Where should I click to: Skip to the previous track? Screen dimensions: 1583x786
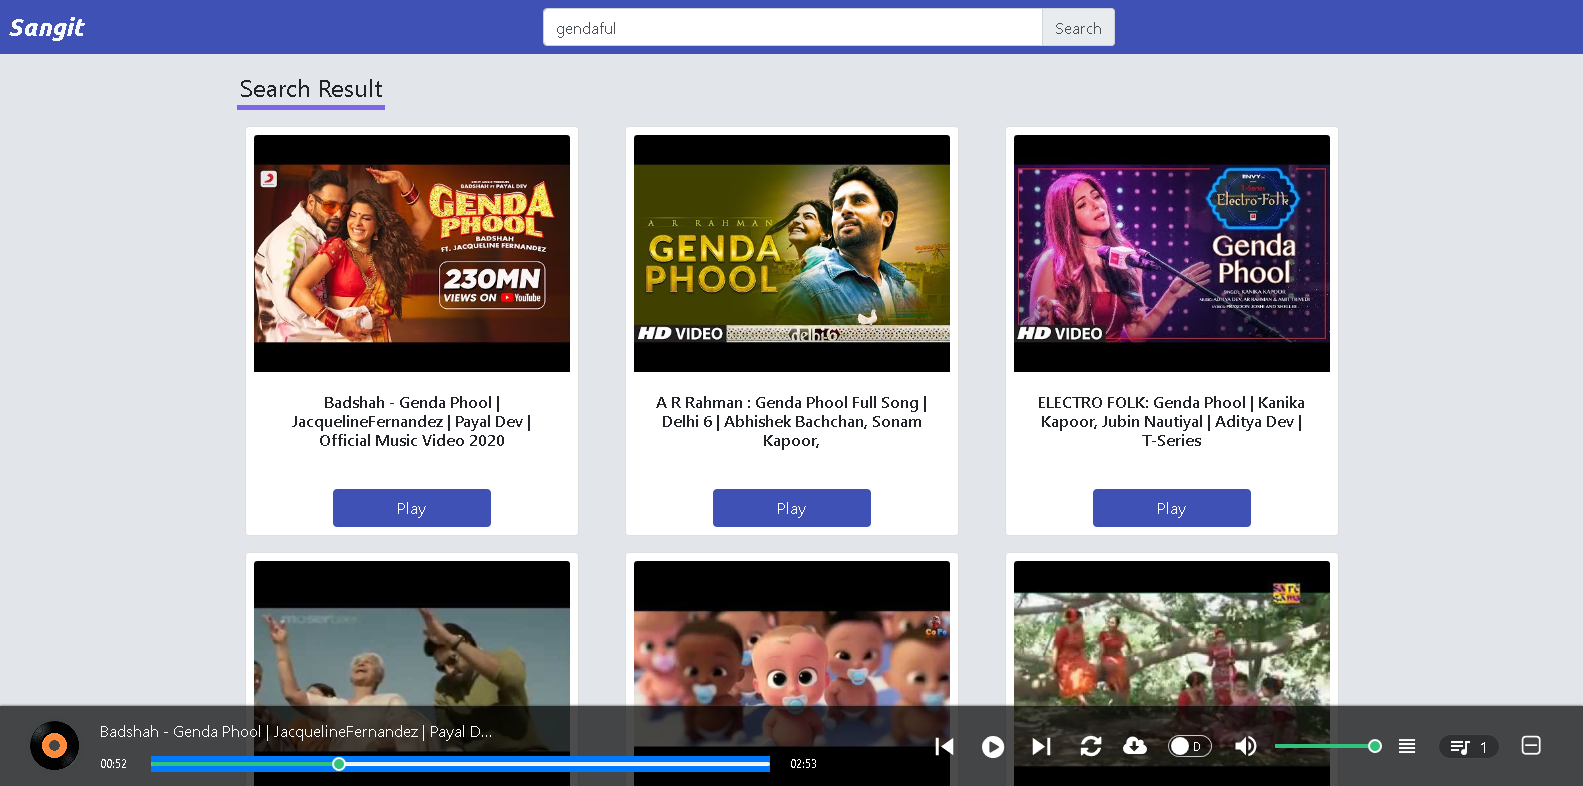click(944, 747)
